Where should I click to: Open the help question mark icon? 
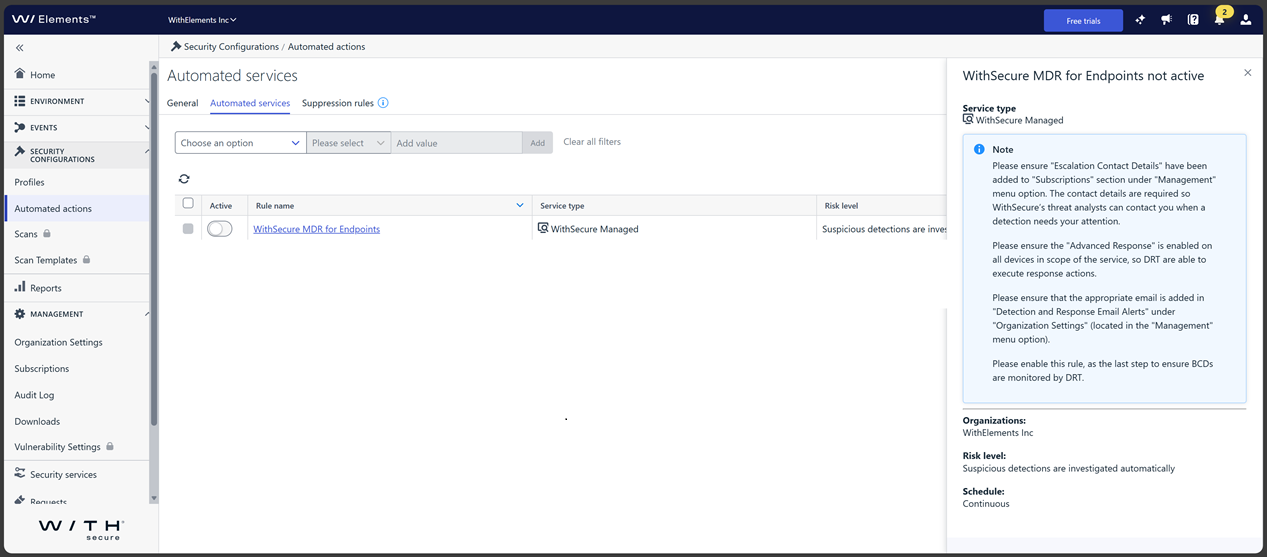coord(1193,20)
